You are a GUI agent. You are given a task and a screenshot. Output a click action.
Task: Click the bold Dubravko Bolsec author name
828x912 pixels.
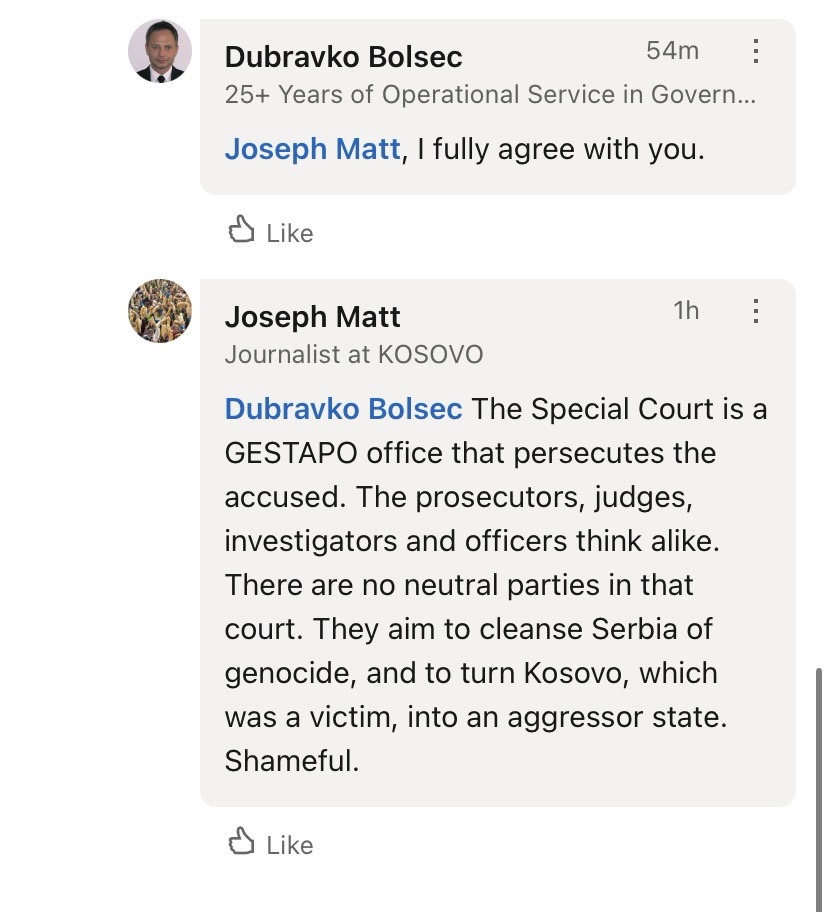pyautogui.click(x=343, y=57)
